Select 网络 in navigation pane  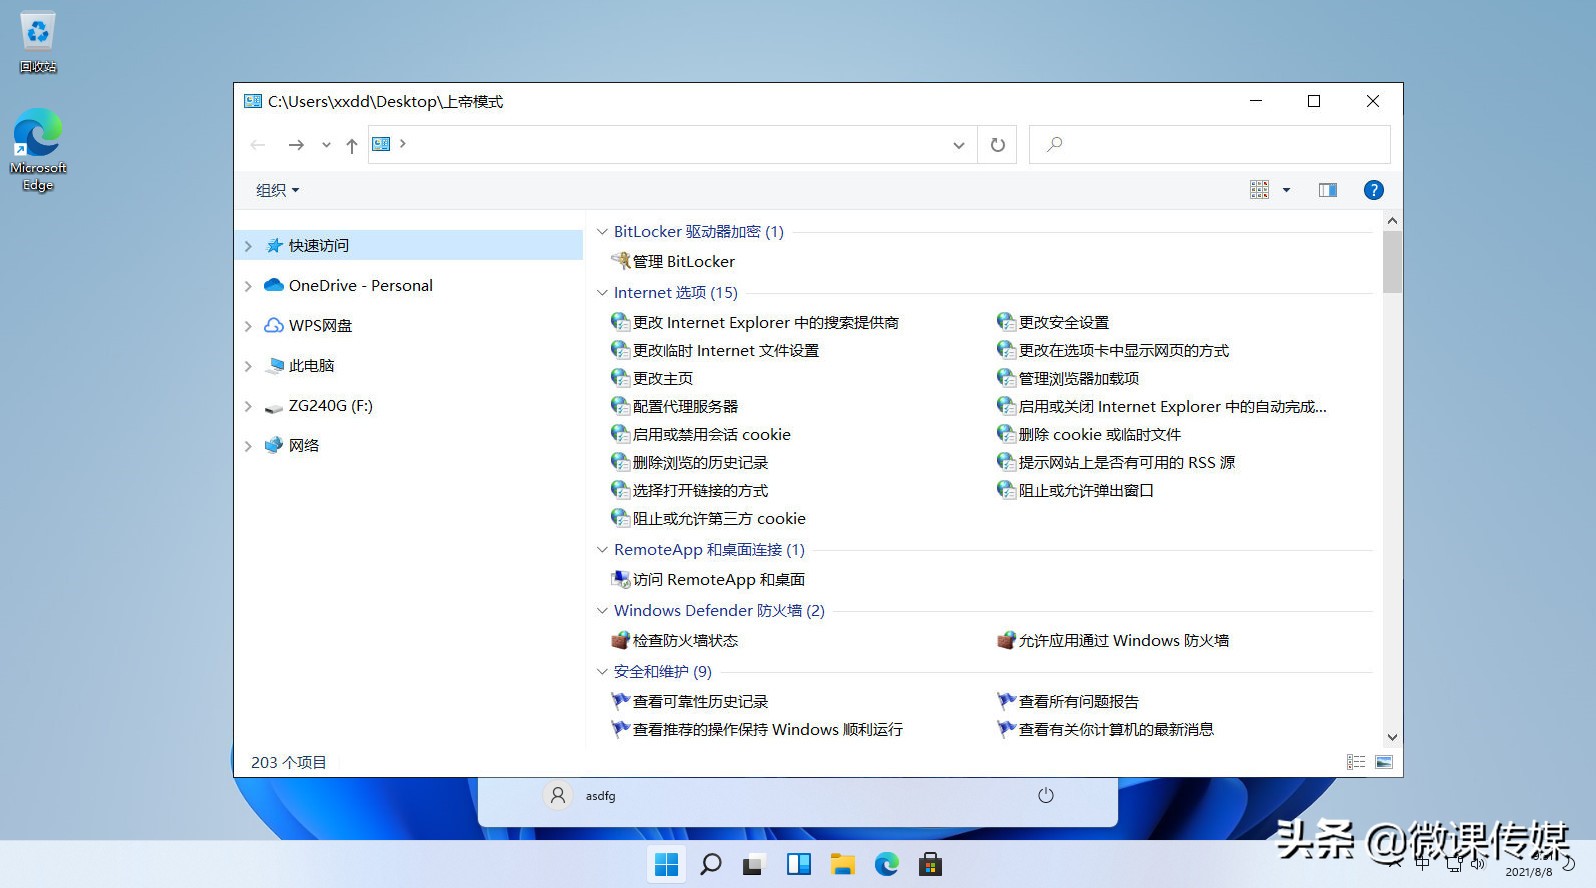(x=304, y=446)
